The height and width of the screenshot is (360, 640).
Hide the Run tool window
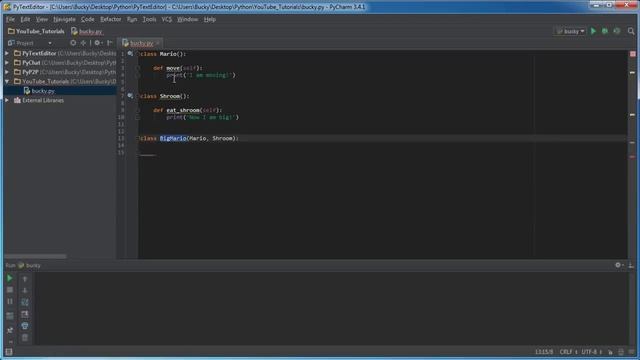pos(631,265)
